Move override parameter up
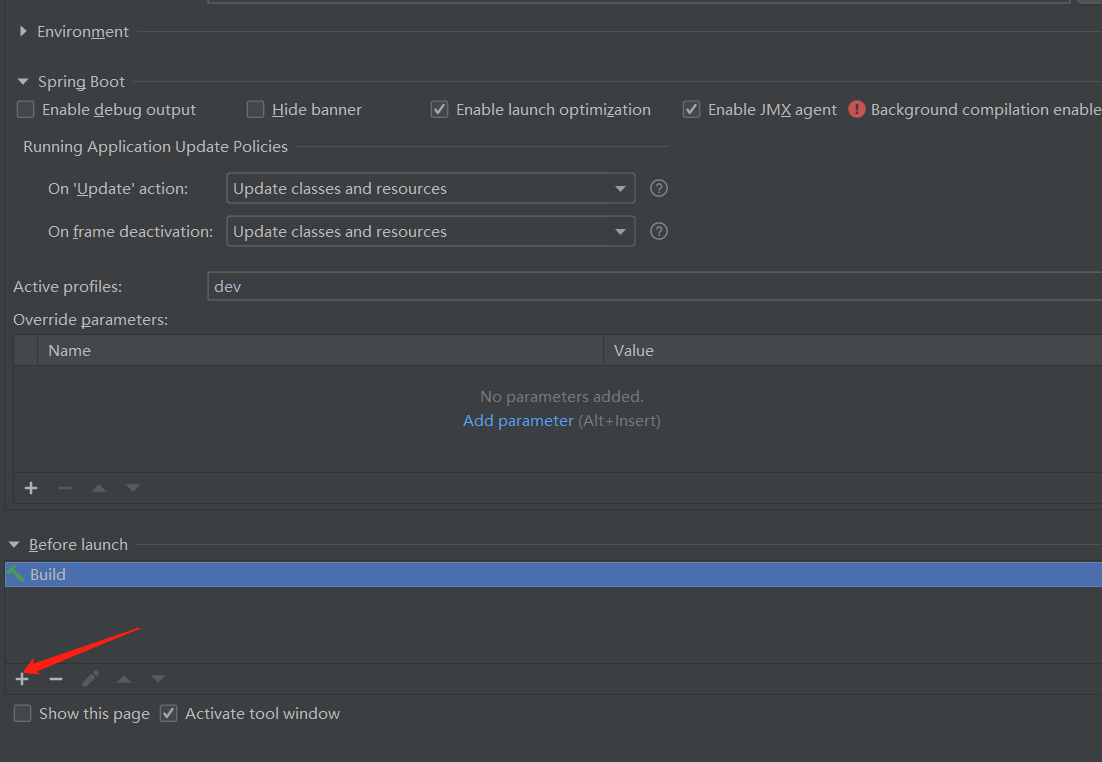The width and height of the screenshot is (1102, 762). pos(99,488)
